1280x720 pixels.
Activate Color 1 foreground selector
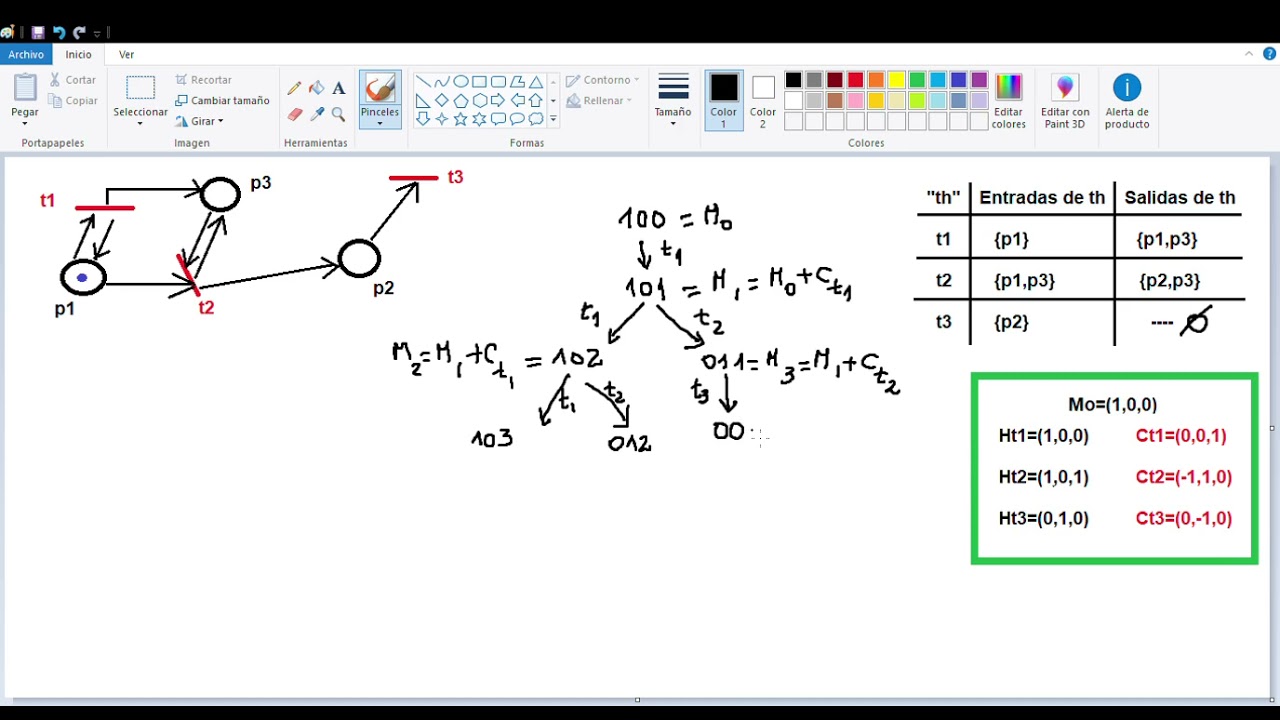[x=724, y=100]
